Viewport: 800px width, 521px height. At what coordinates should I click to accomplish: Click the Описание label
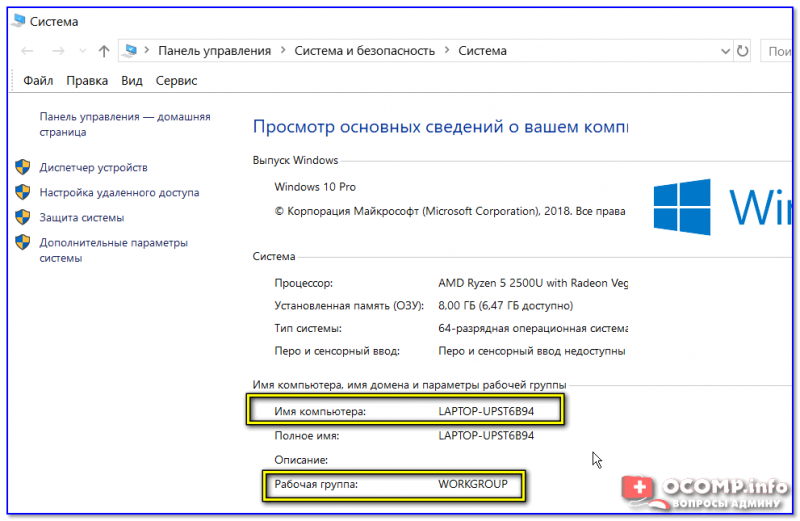[x=301, y=460]
